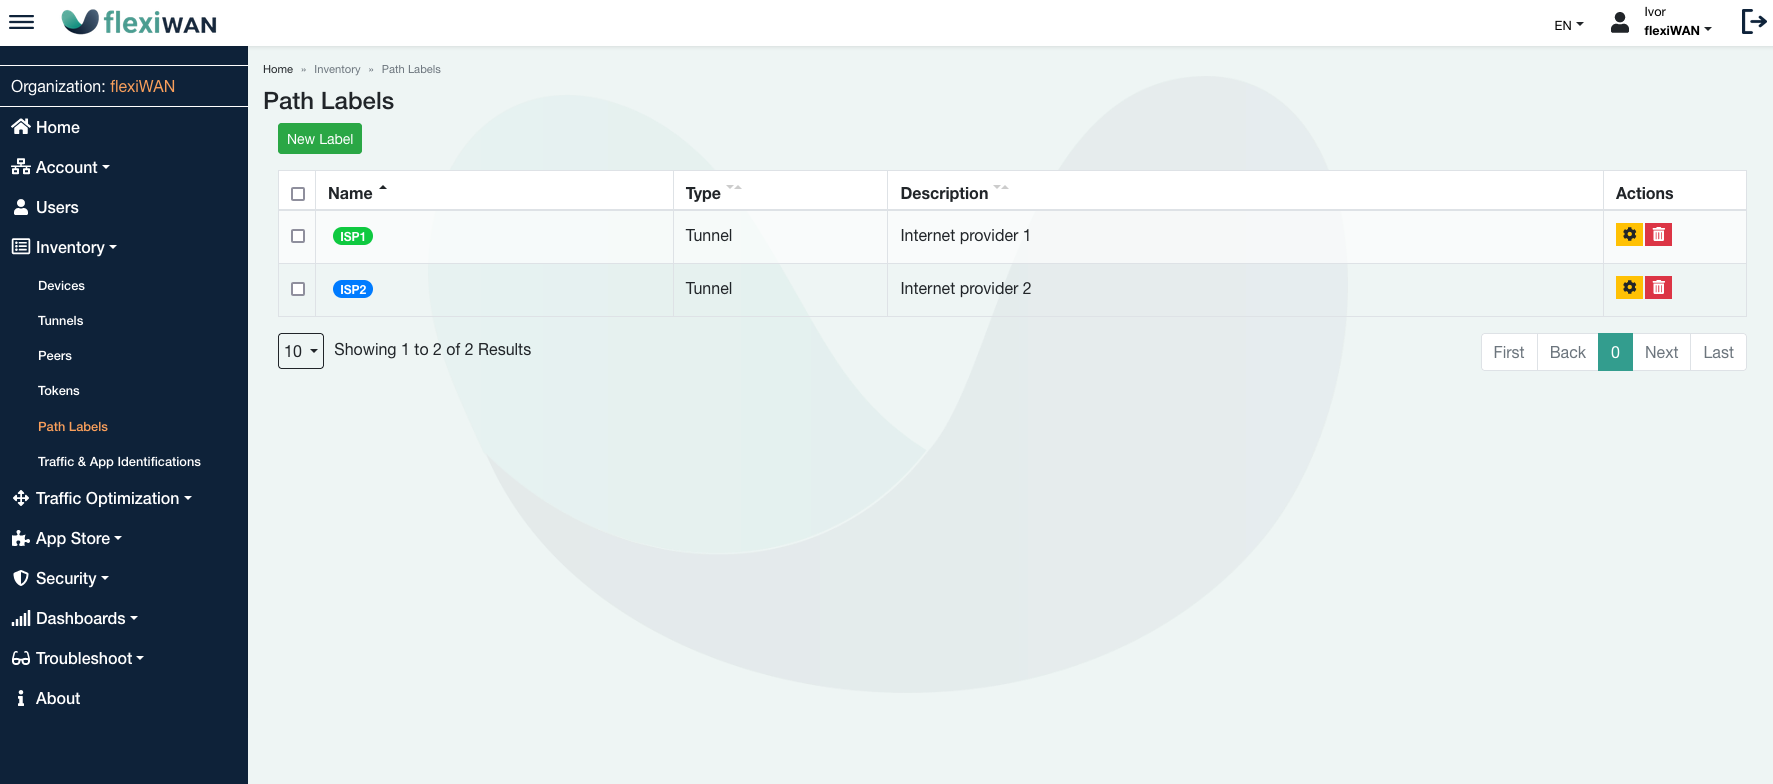The width and height of the screenshot is (1773, 784).
Task: Sort by the Description column arrows
Action: [1001, 188]
